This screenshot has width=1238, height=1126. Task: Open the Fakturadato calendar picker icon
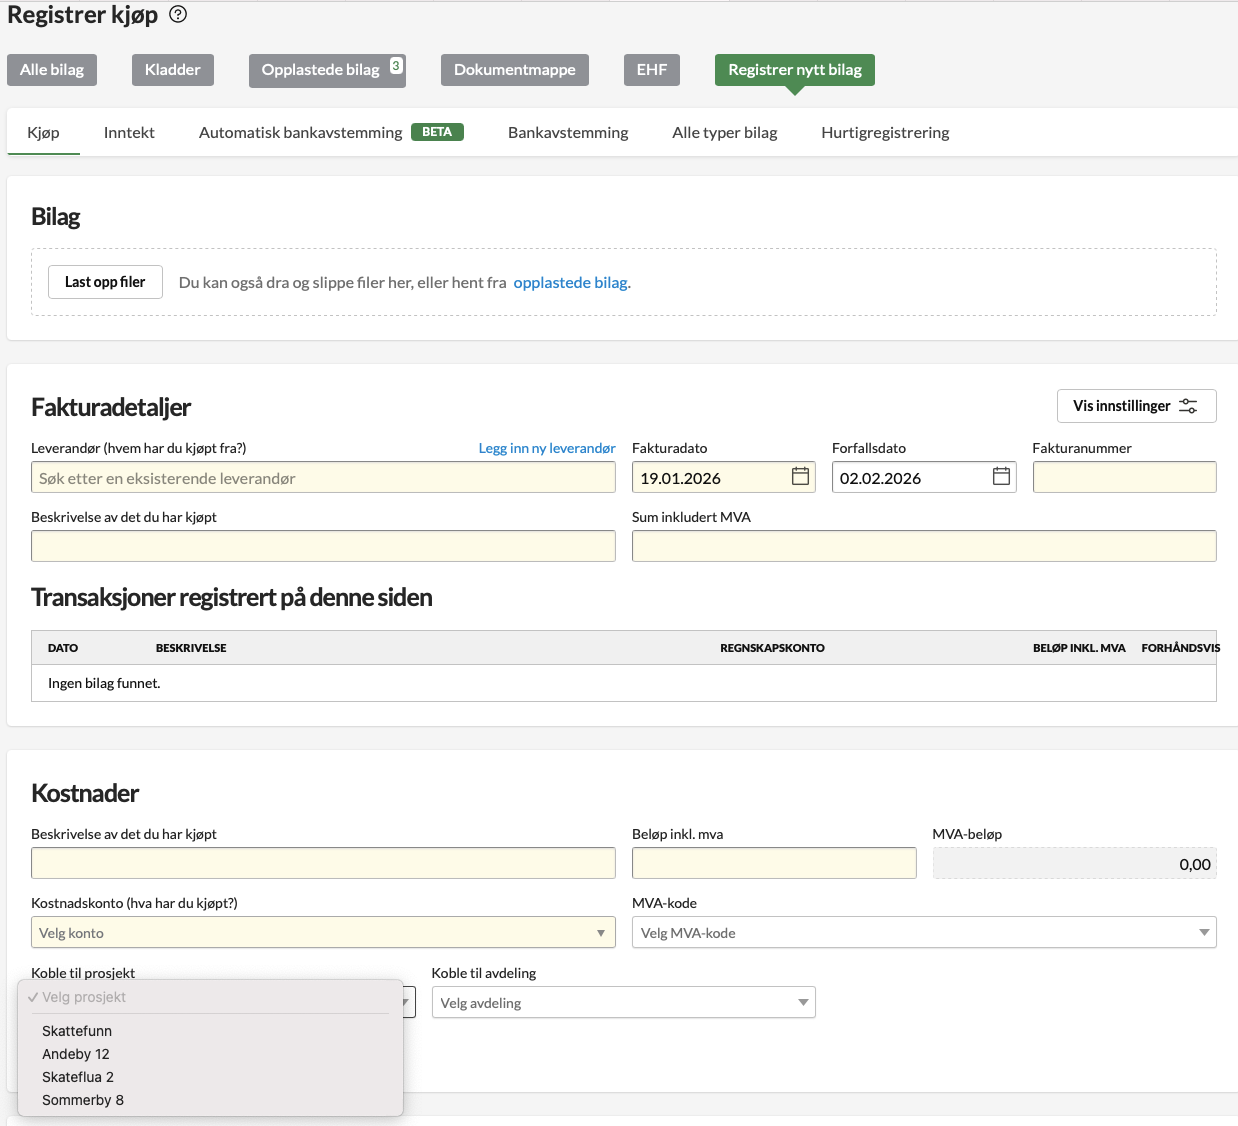[x=800, y=477]
